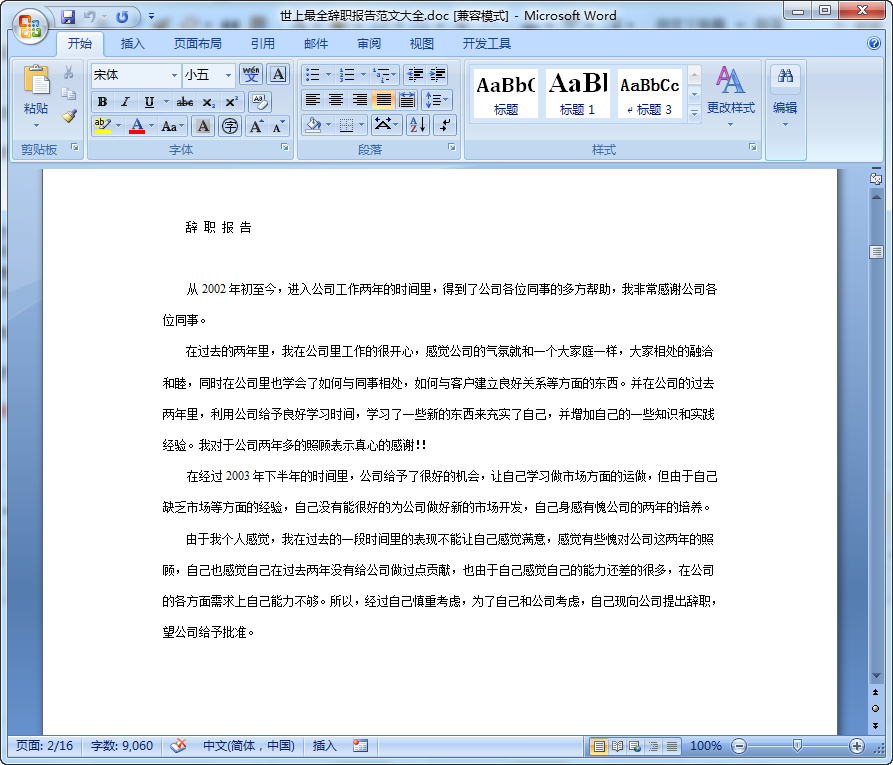This screenshot has height=765, width=893.
Task: Open font size dropdown 小五
Action: click(x=228, y=75)
